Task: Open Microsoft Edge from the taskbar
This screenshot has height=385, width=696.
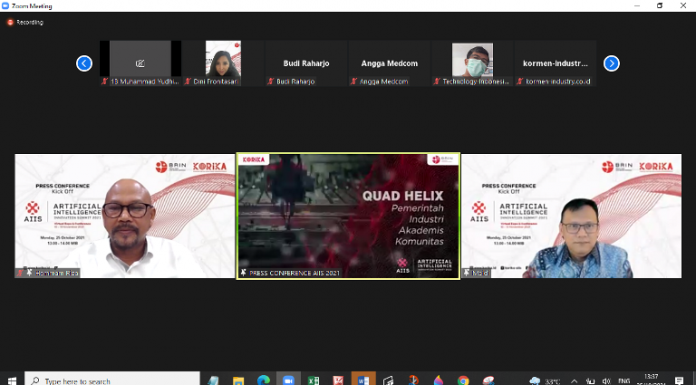Action: [x=263, y=380]
